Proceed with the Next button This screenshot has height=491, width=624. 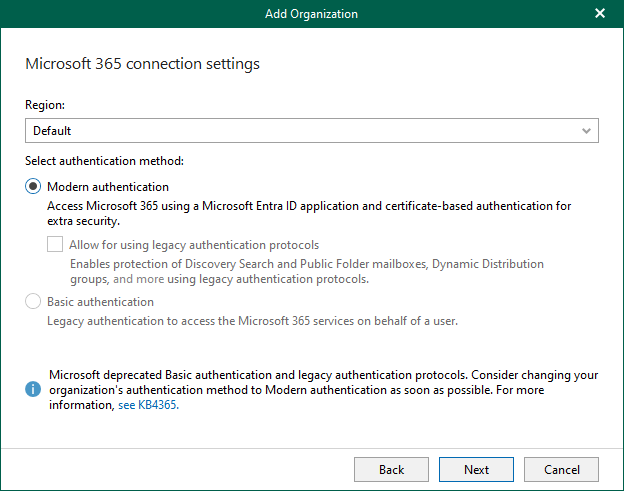(x=476, y=469)
